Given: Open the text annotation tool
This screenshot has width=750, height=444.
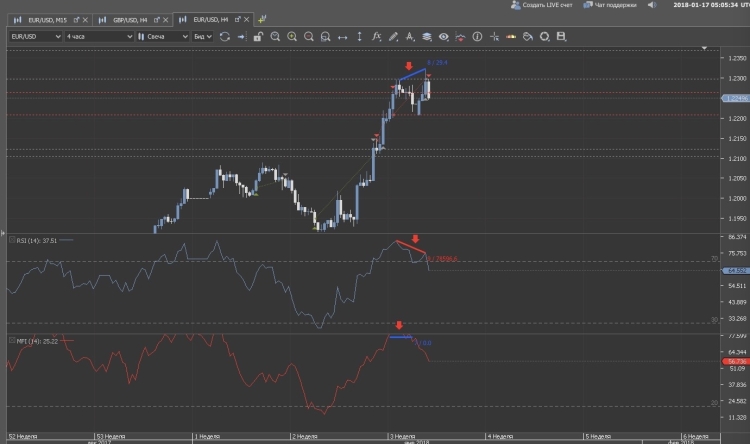Looking at the screenshot, I should coord(410,36).
